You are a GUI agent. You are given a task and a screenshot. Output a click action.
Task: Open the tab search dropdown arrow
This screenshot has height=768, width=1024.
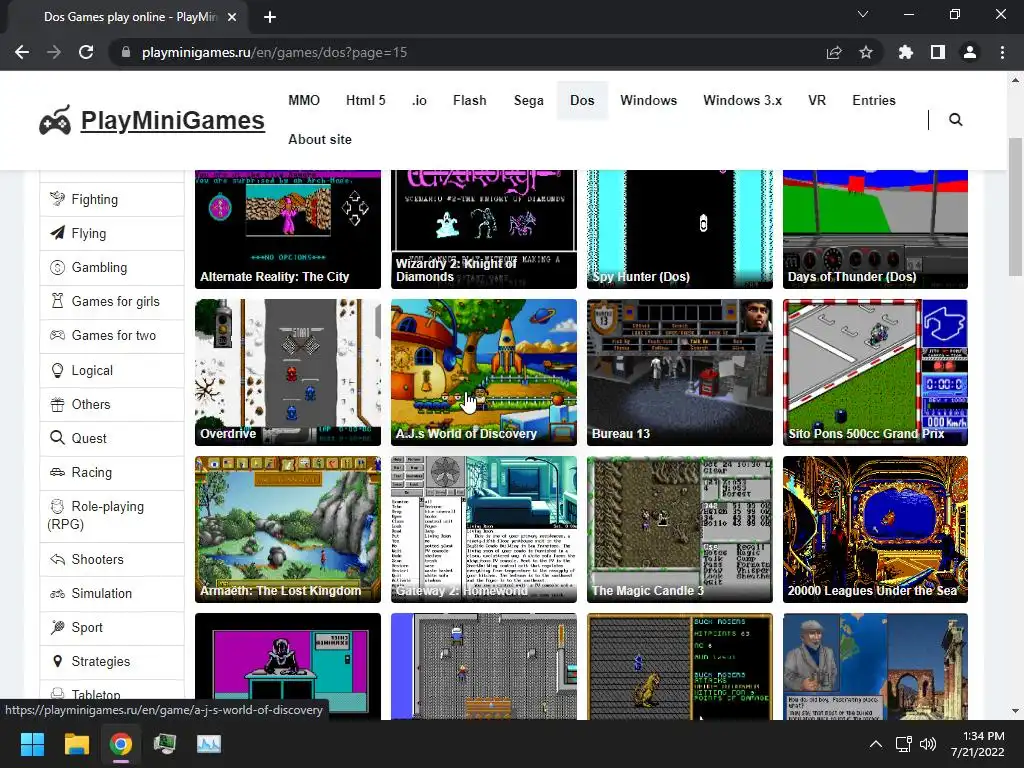tap(863, 14)
